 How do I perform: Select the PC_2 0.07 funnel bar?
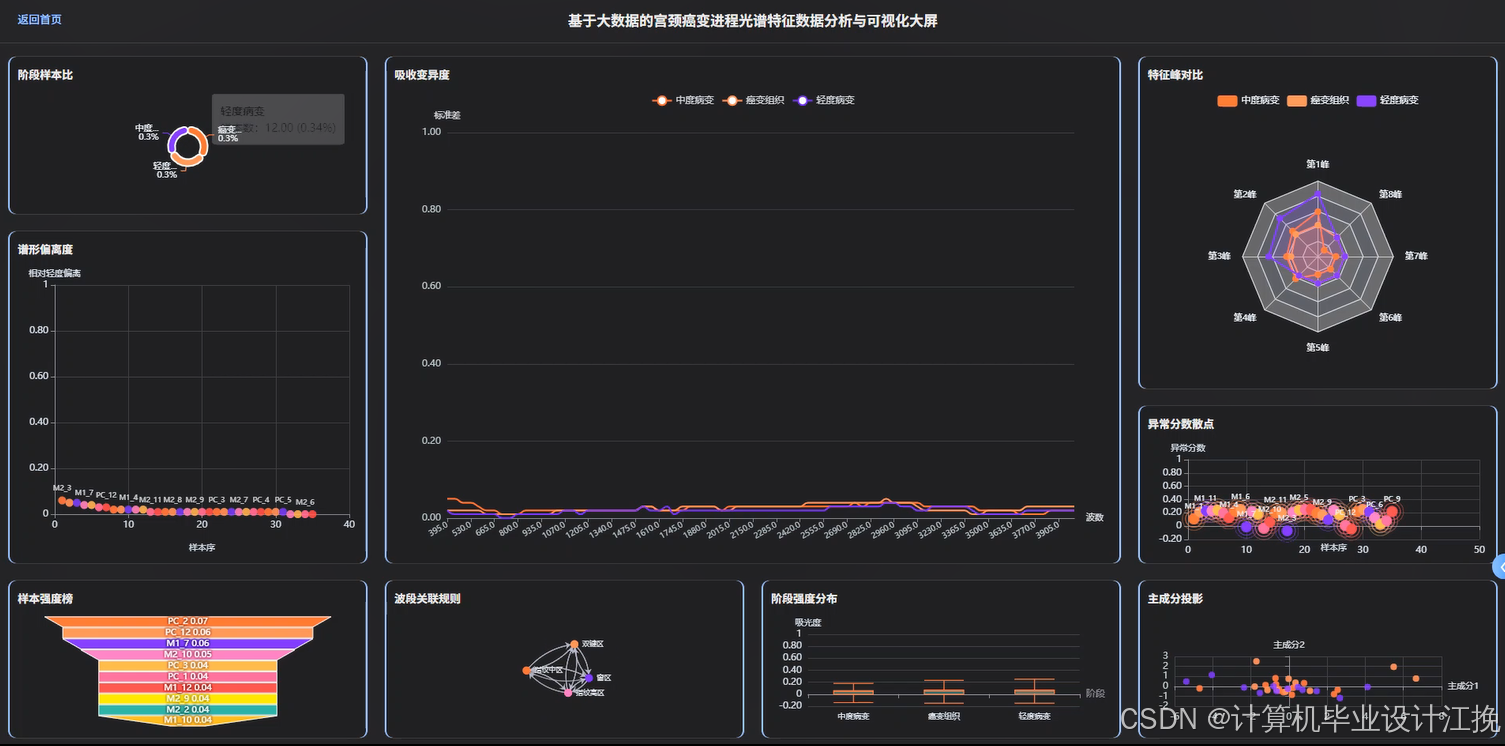point(187,621)
